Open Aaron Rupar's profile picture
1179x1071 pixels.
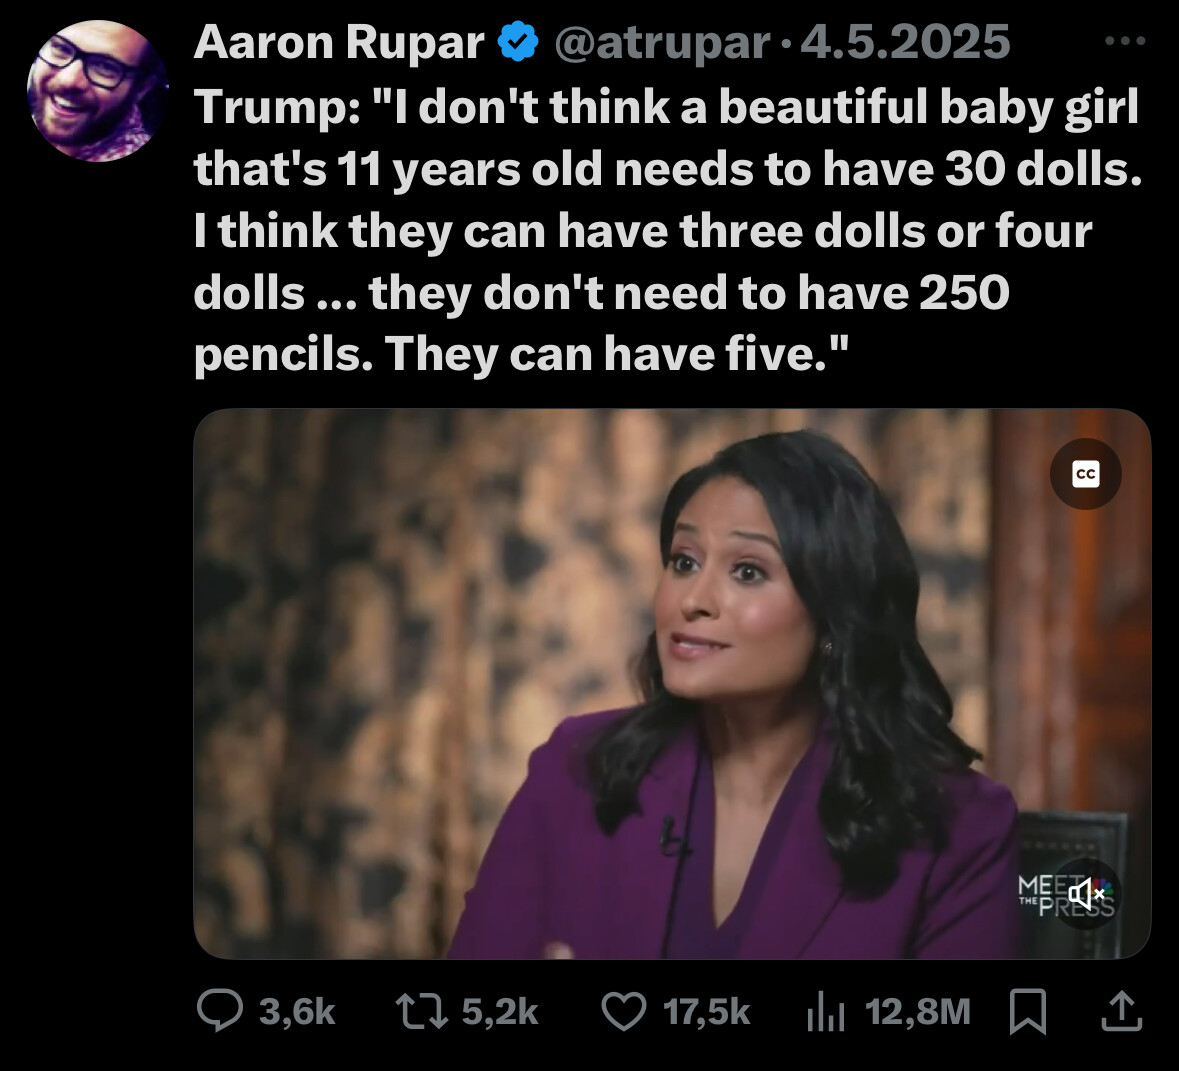[97, 91]
